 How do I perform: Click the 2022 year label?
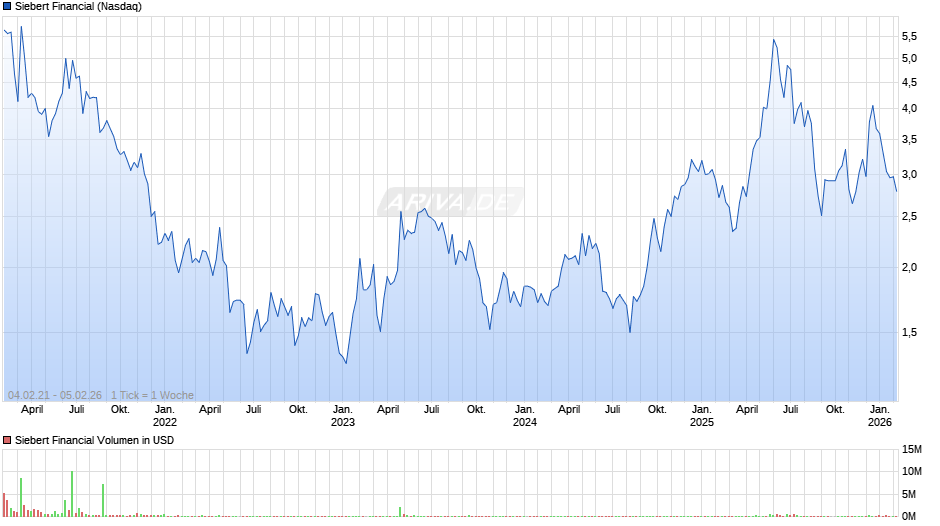[x=165, y=422]
